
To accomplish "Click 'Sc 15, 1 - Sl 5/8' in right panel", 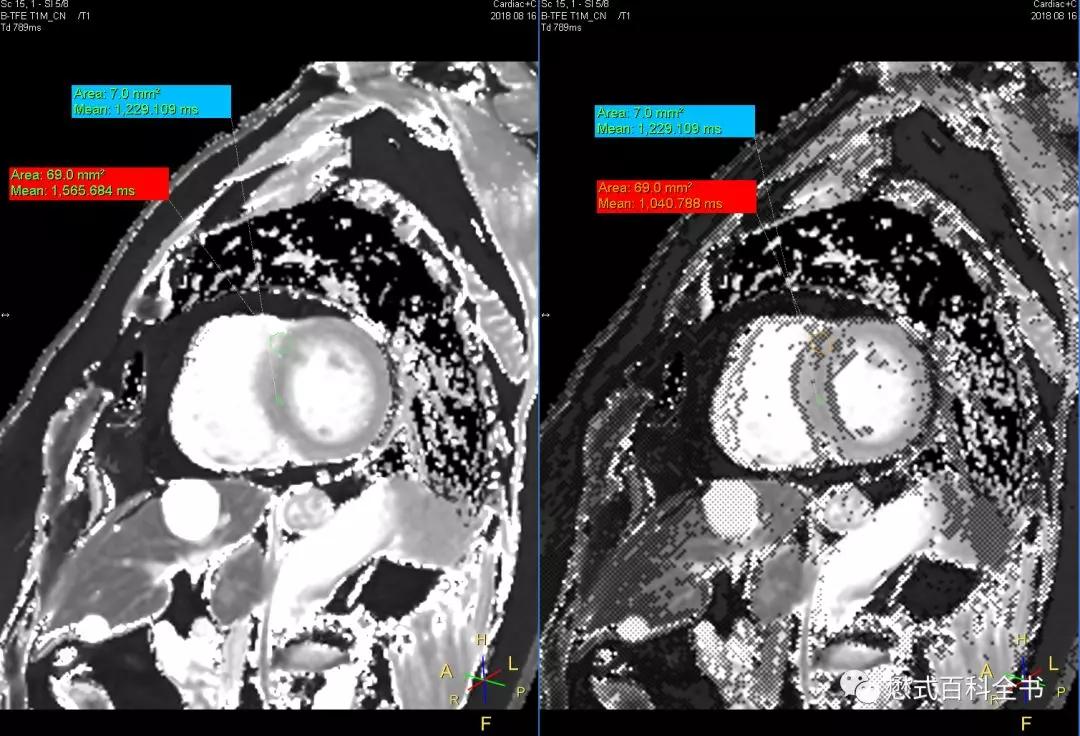I will tap(576, 4).
